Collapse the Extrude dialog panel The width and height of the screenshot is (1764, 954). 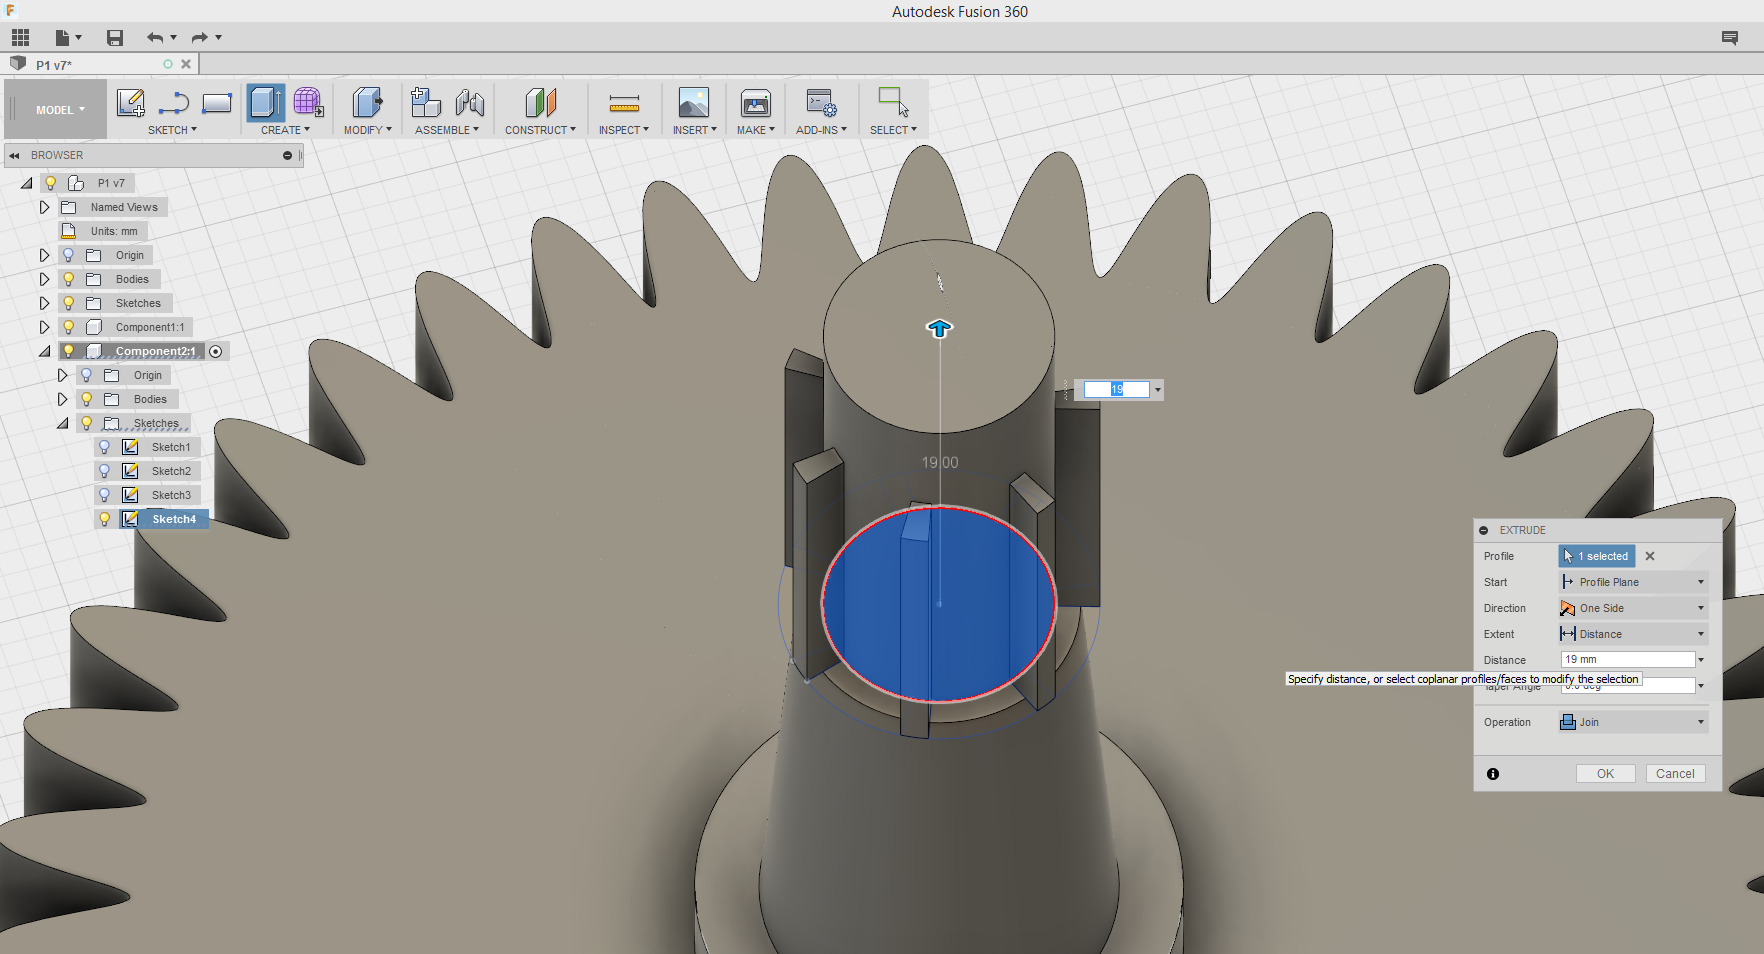pos(1484,530)
